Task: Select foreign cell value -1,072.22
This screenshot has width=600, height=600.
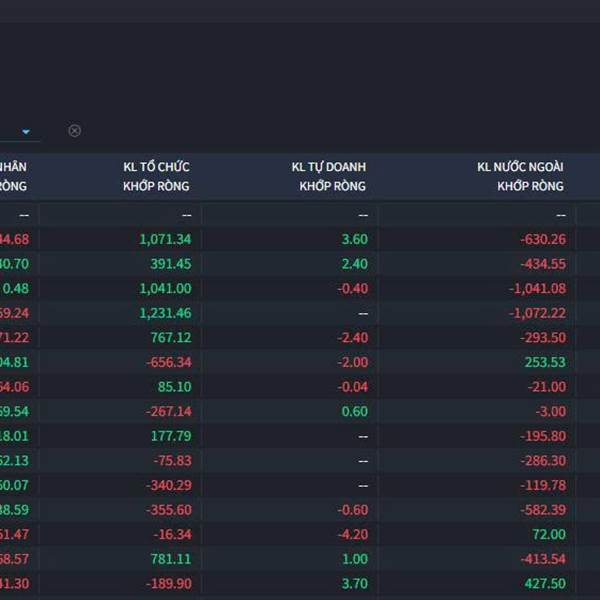Action: click(537, 313)
